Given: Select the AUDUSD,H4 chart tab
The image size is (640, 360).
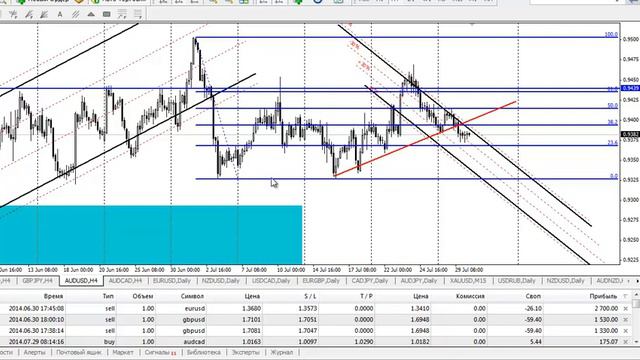Looking at the screenshot, I should coord(81,281).
